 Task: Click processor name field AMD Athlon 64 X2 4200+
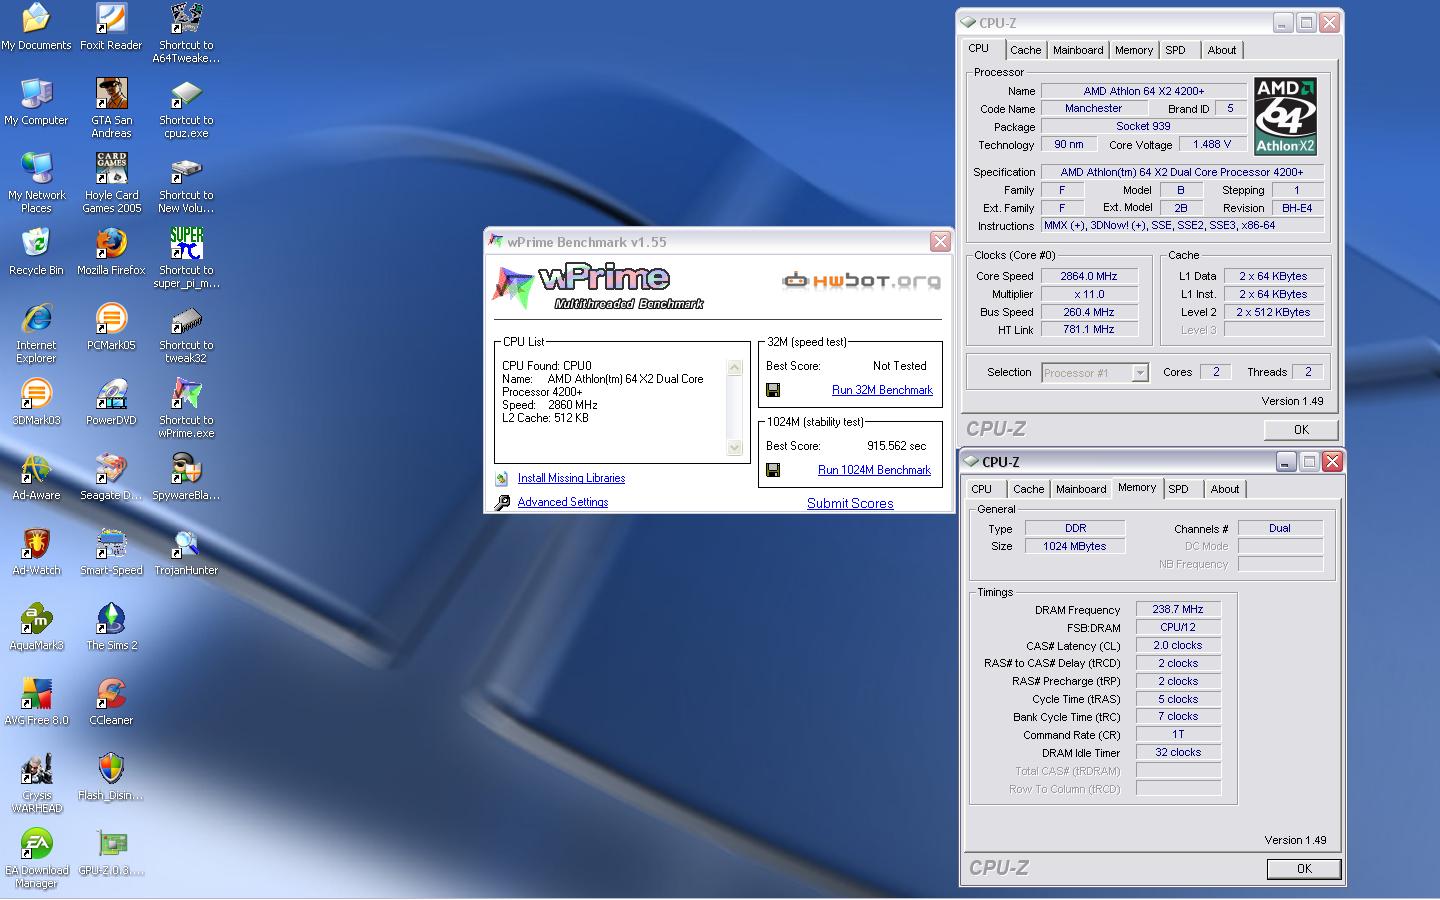click(x=1143, y=91)
